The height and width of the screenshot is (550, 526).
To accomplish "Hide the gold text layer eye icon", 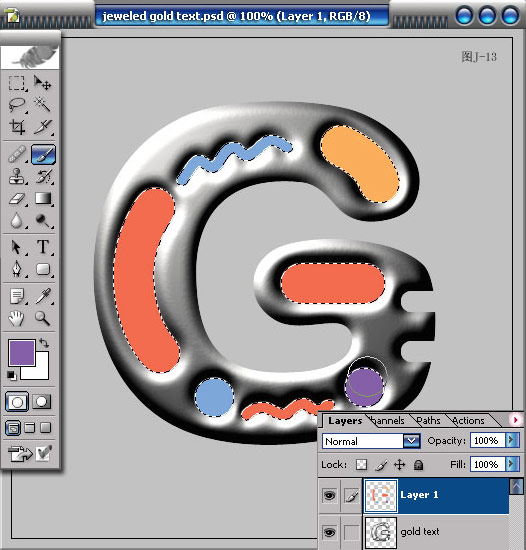I will pyautogui.click(x=329, y=532).
